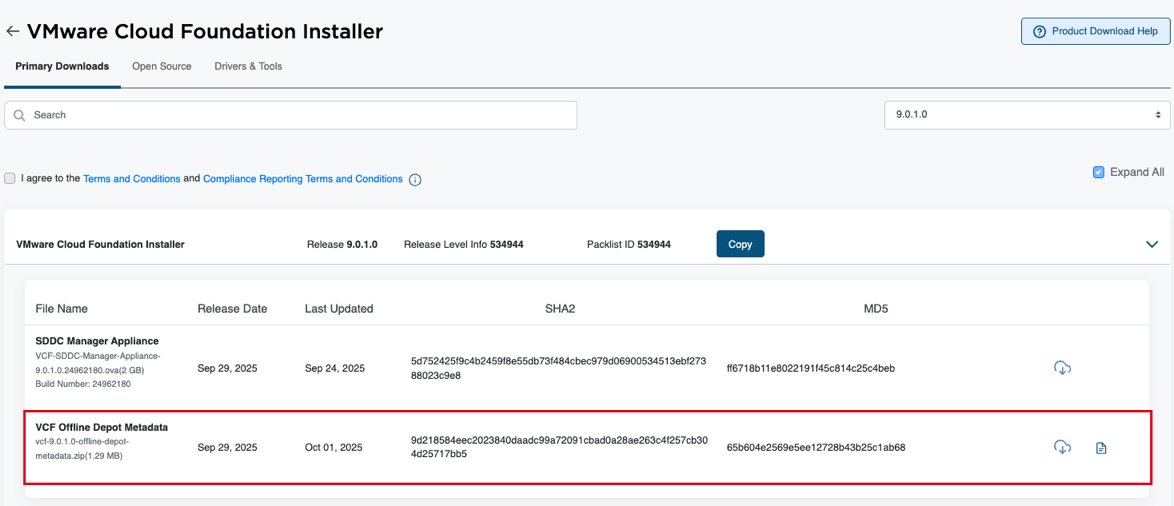Uncheck the Expand All checkbox
The image size is (1174, 506).
tap(1098, 172)
